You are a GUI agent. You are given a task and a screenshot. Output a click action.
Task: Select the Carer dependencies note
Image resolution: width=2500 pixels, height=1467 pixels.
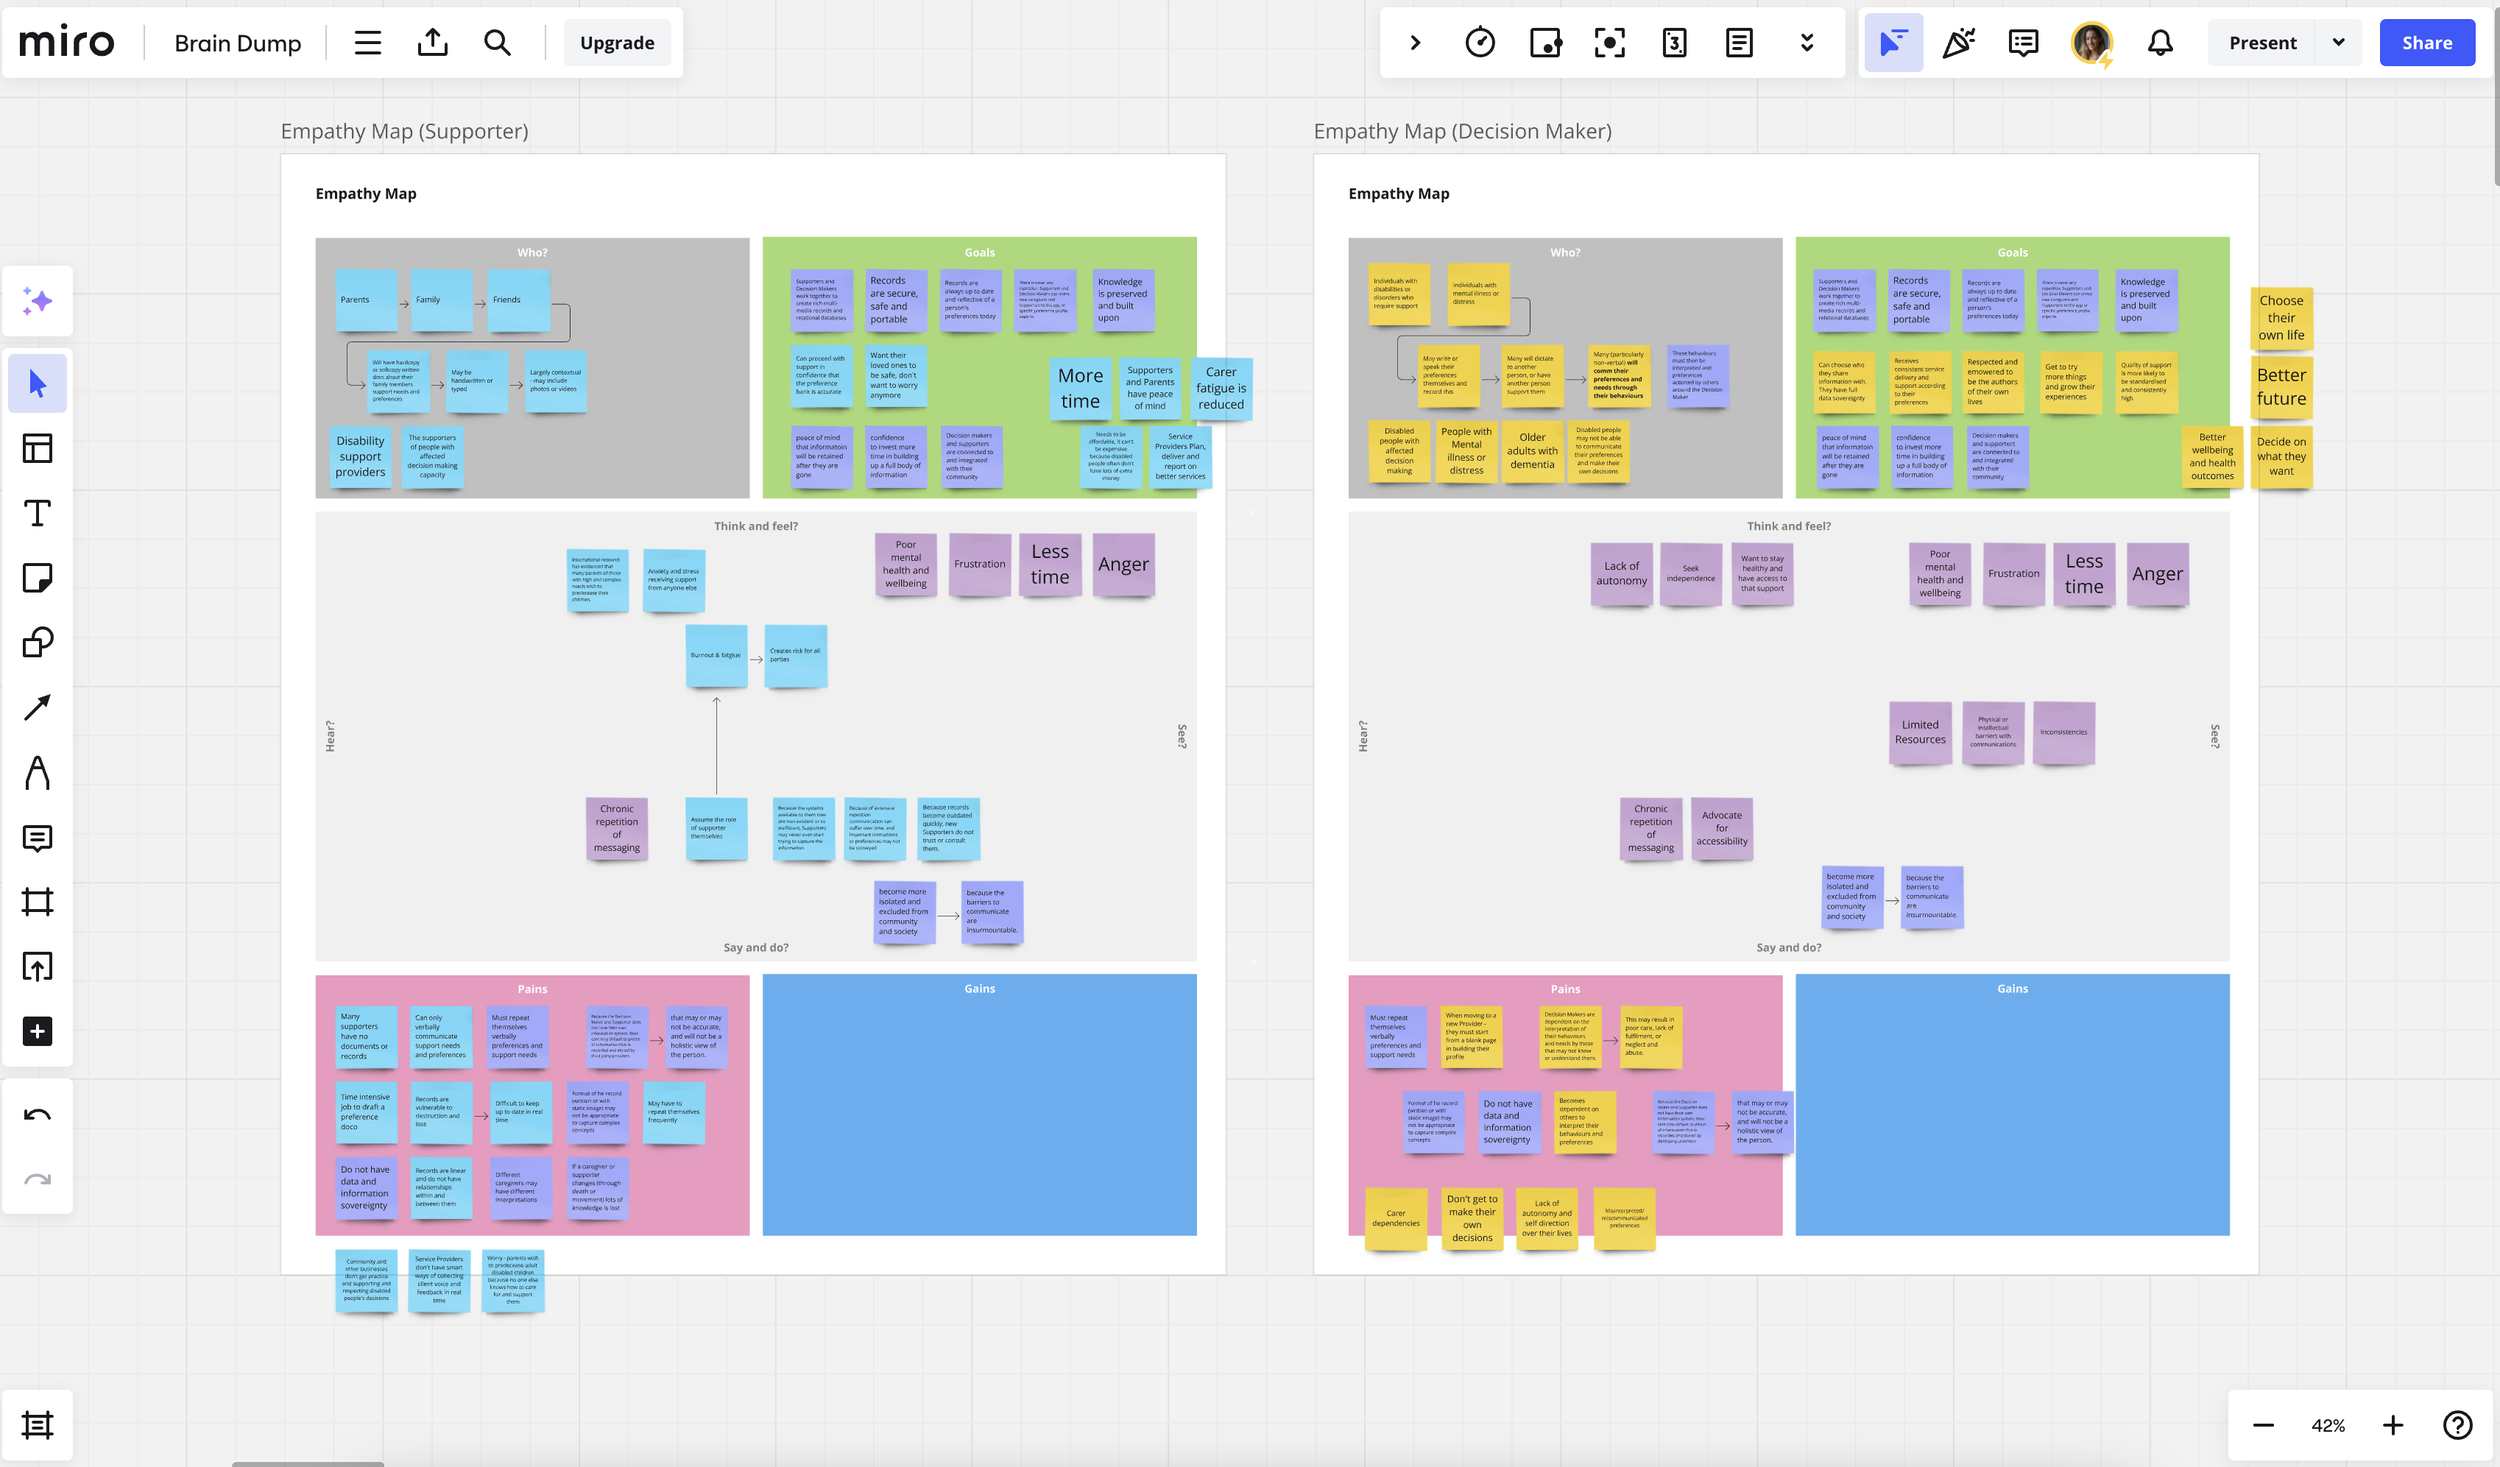1395,1218
